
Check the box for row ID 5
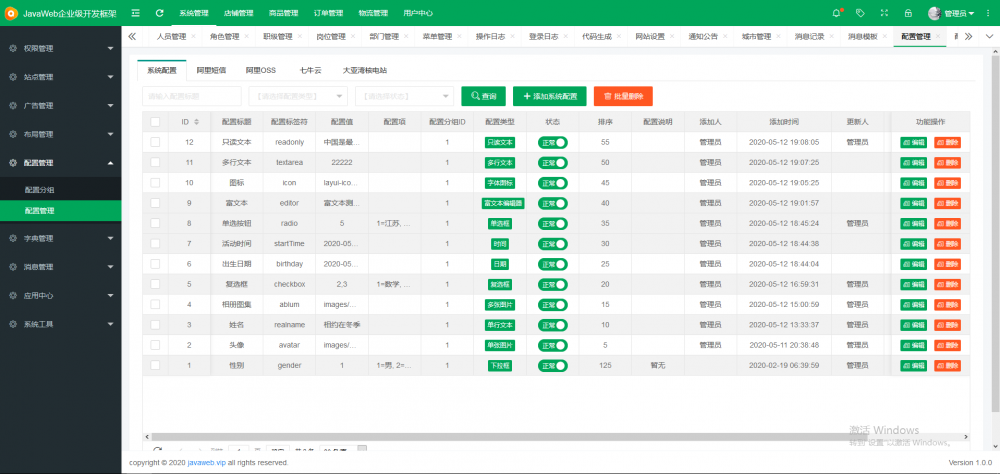pos(156,284)
